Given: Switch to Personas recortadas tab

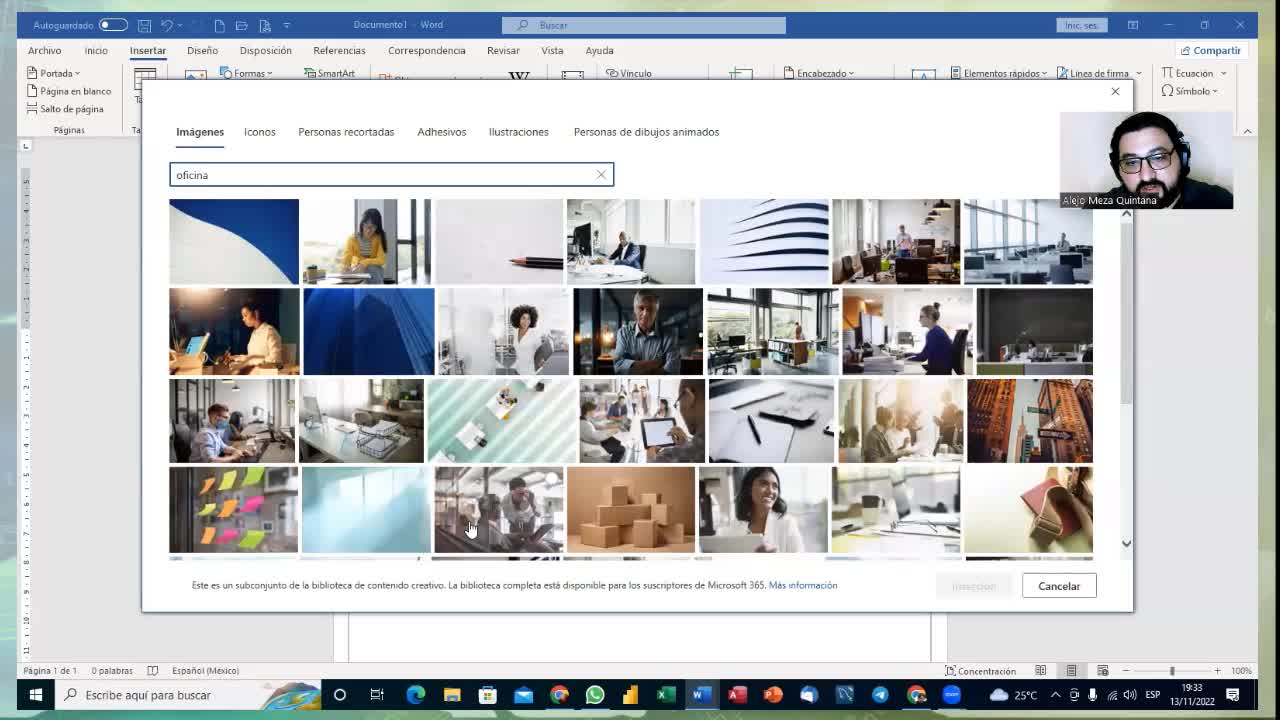Looking at the screenshot, I should [x=346, y=132].
